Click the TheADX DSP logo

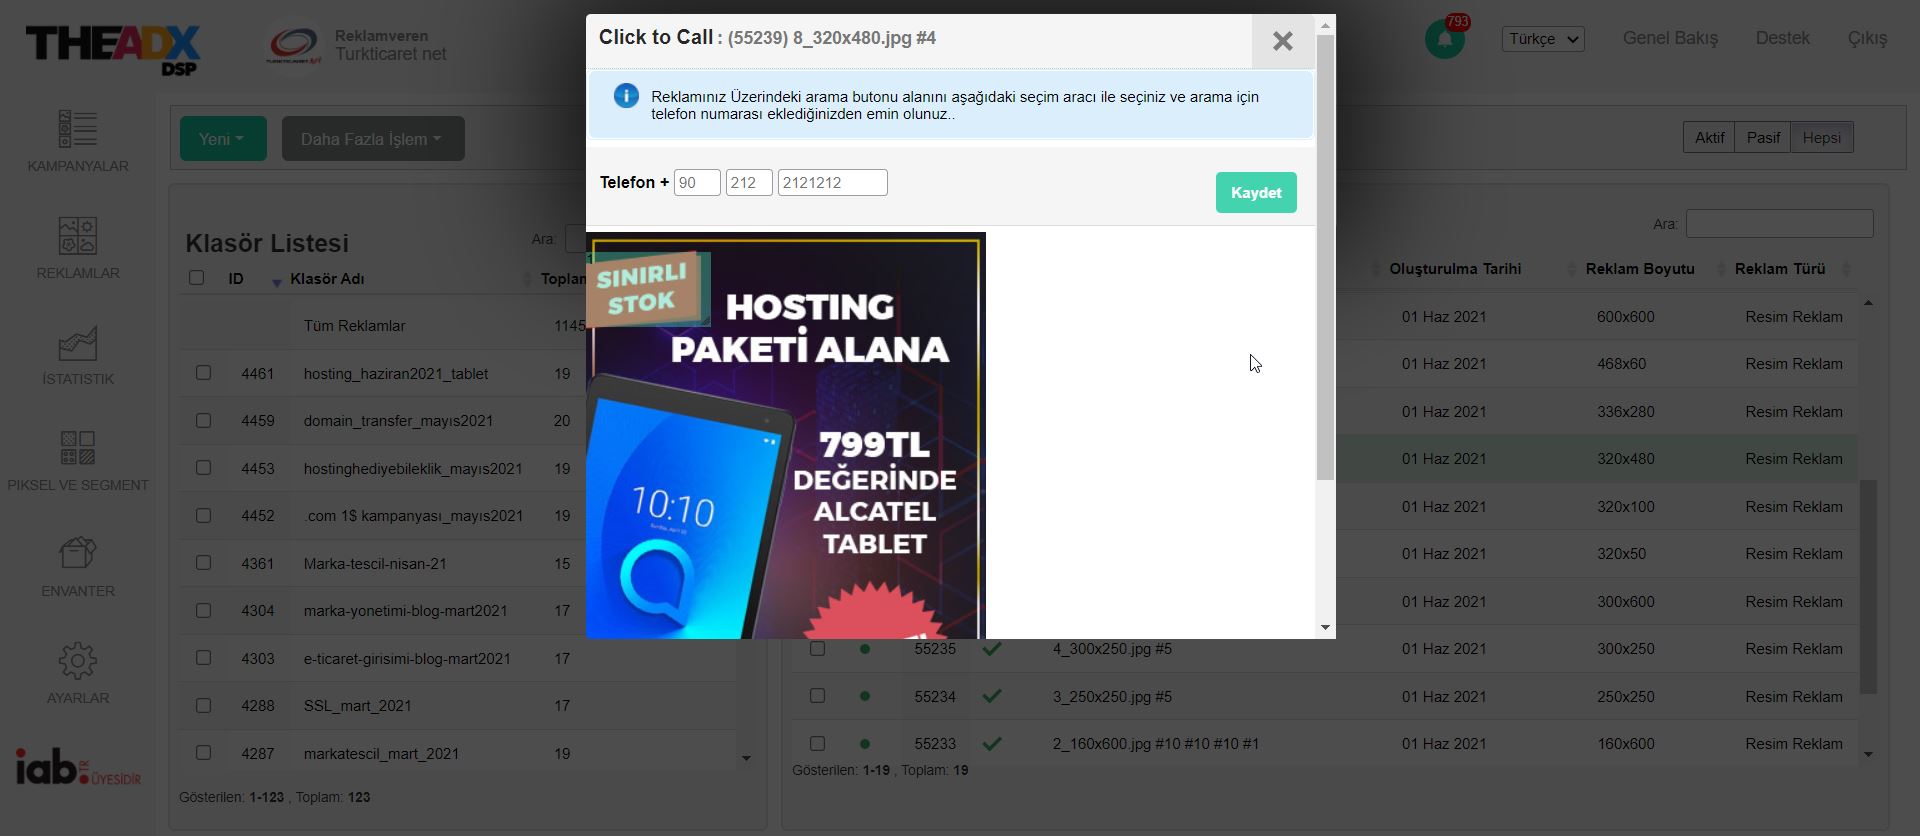pyautogui.click(x=113, y=49)
